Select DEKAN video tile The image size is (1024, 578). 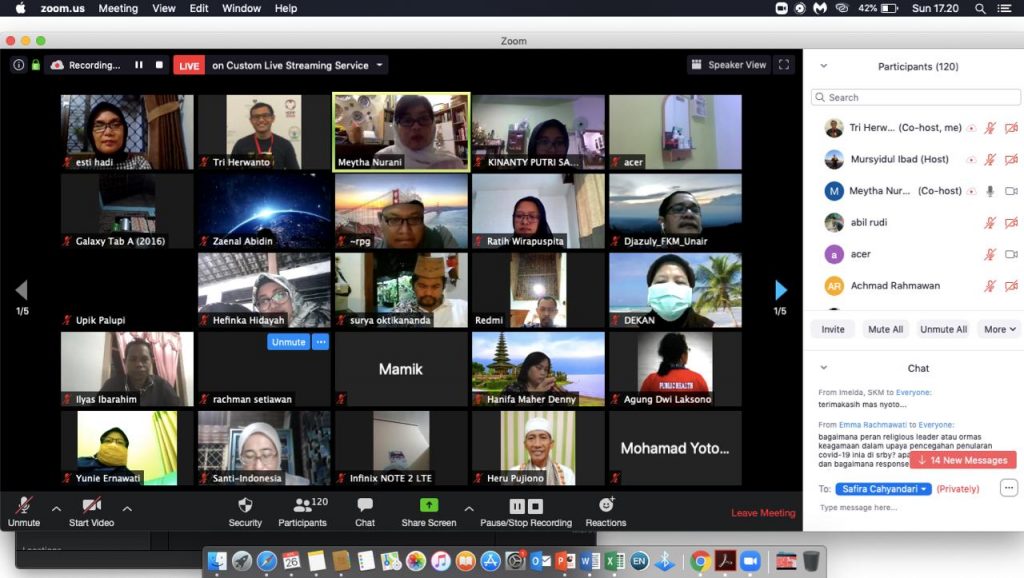coord(675,290)
